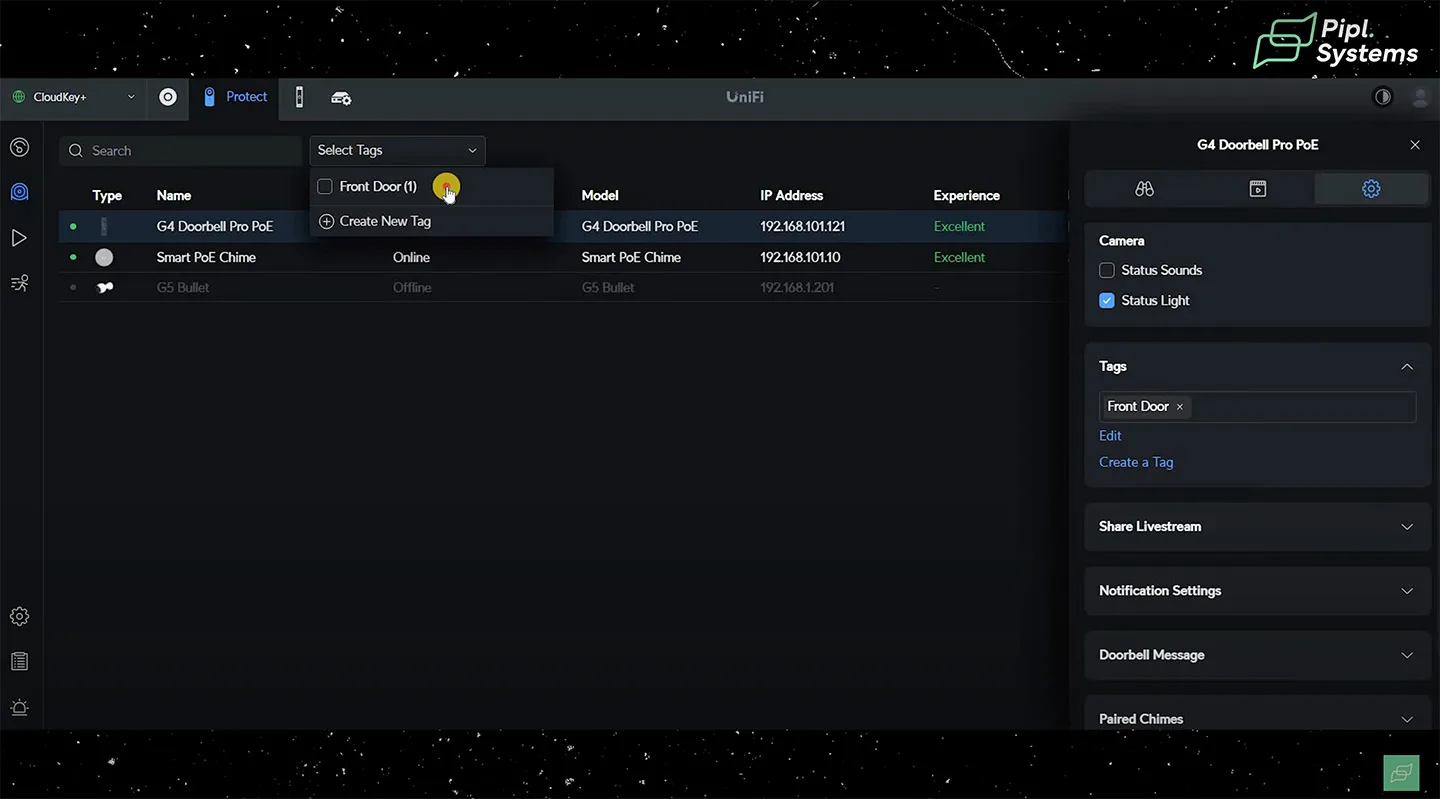Viewport: 1440px width, 799px height.
Task: Open the settings gear tab in panel
Action: click(1371, 189)
